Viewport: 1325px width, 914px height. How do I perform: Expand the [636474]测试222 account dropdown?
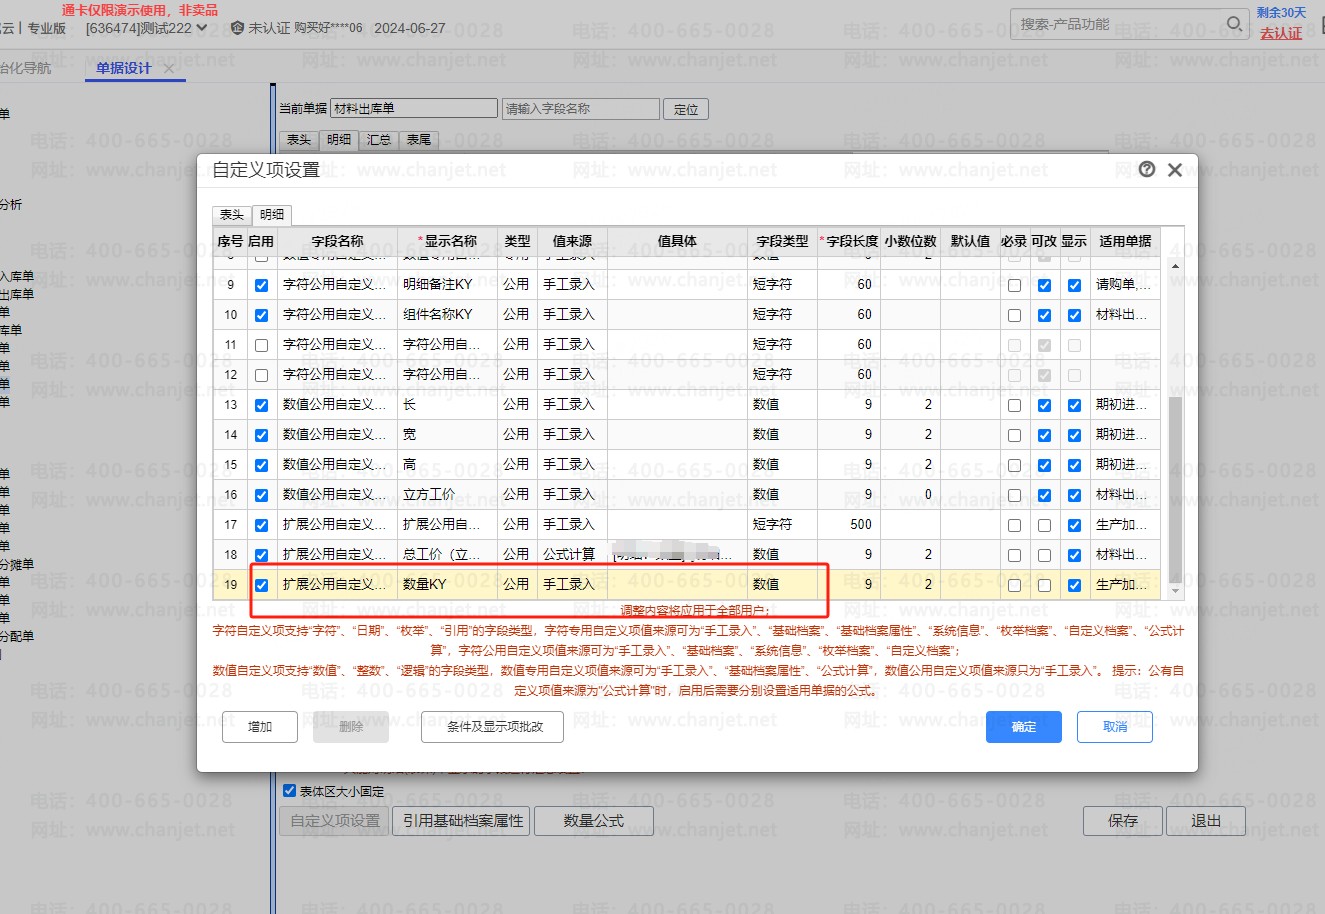pyautogui.click(x=203, y=28)
